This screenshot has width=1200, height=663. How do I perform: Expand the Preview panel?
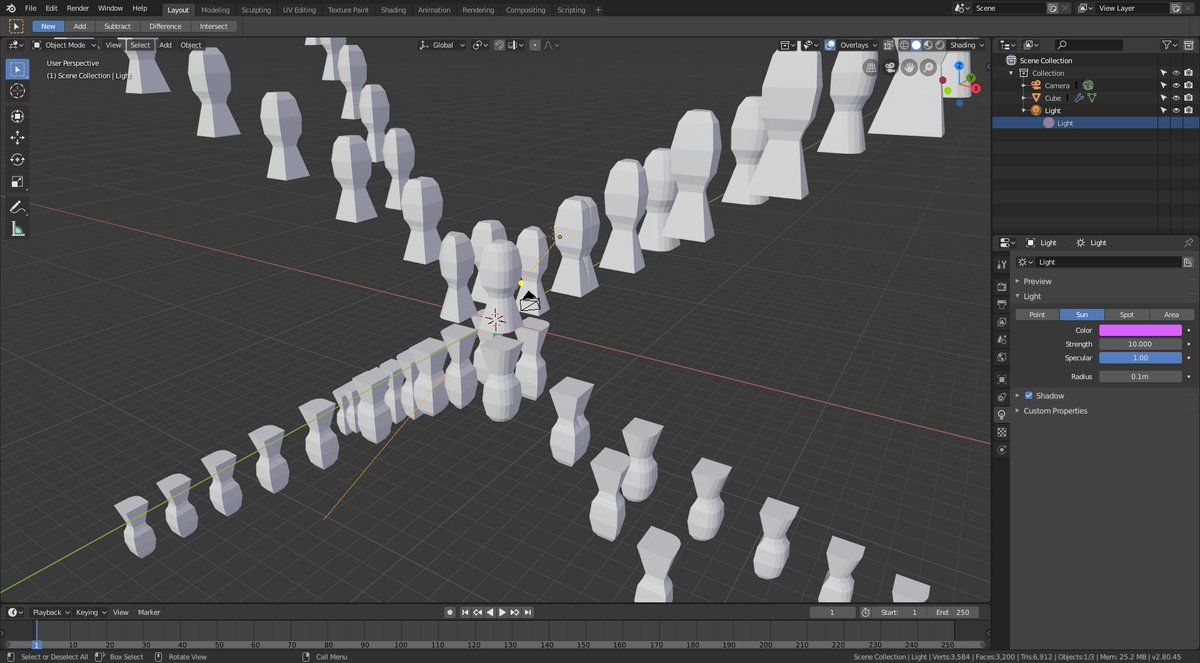1037,281
